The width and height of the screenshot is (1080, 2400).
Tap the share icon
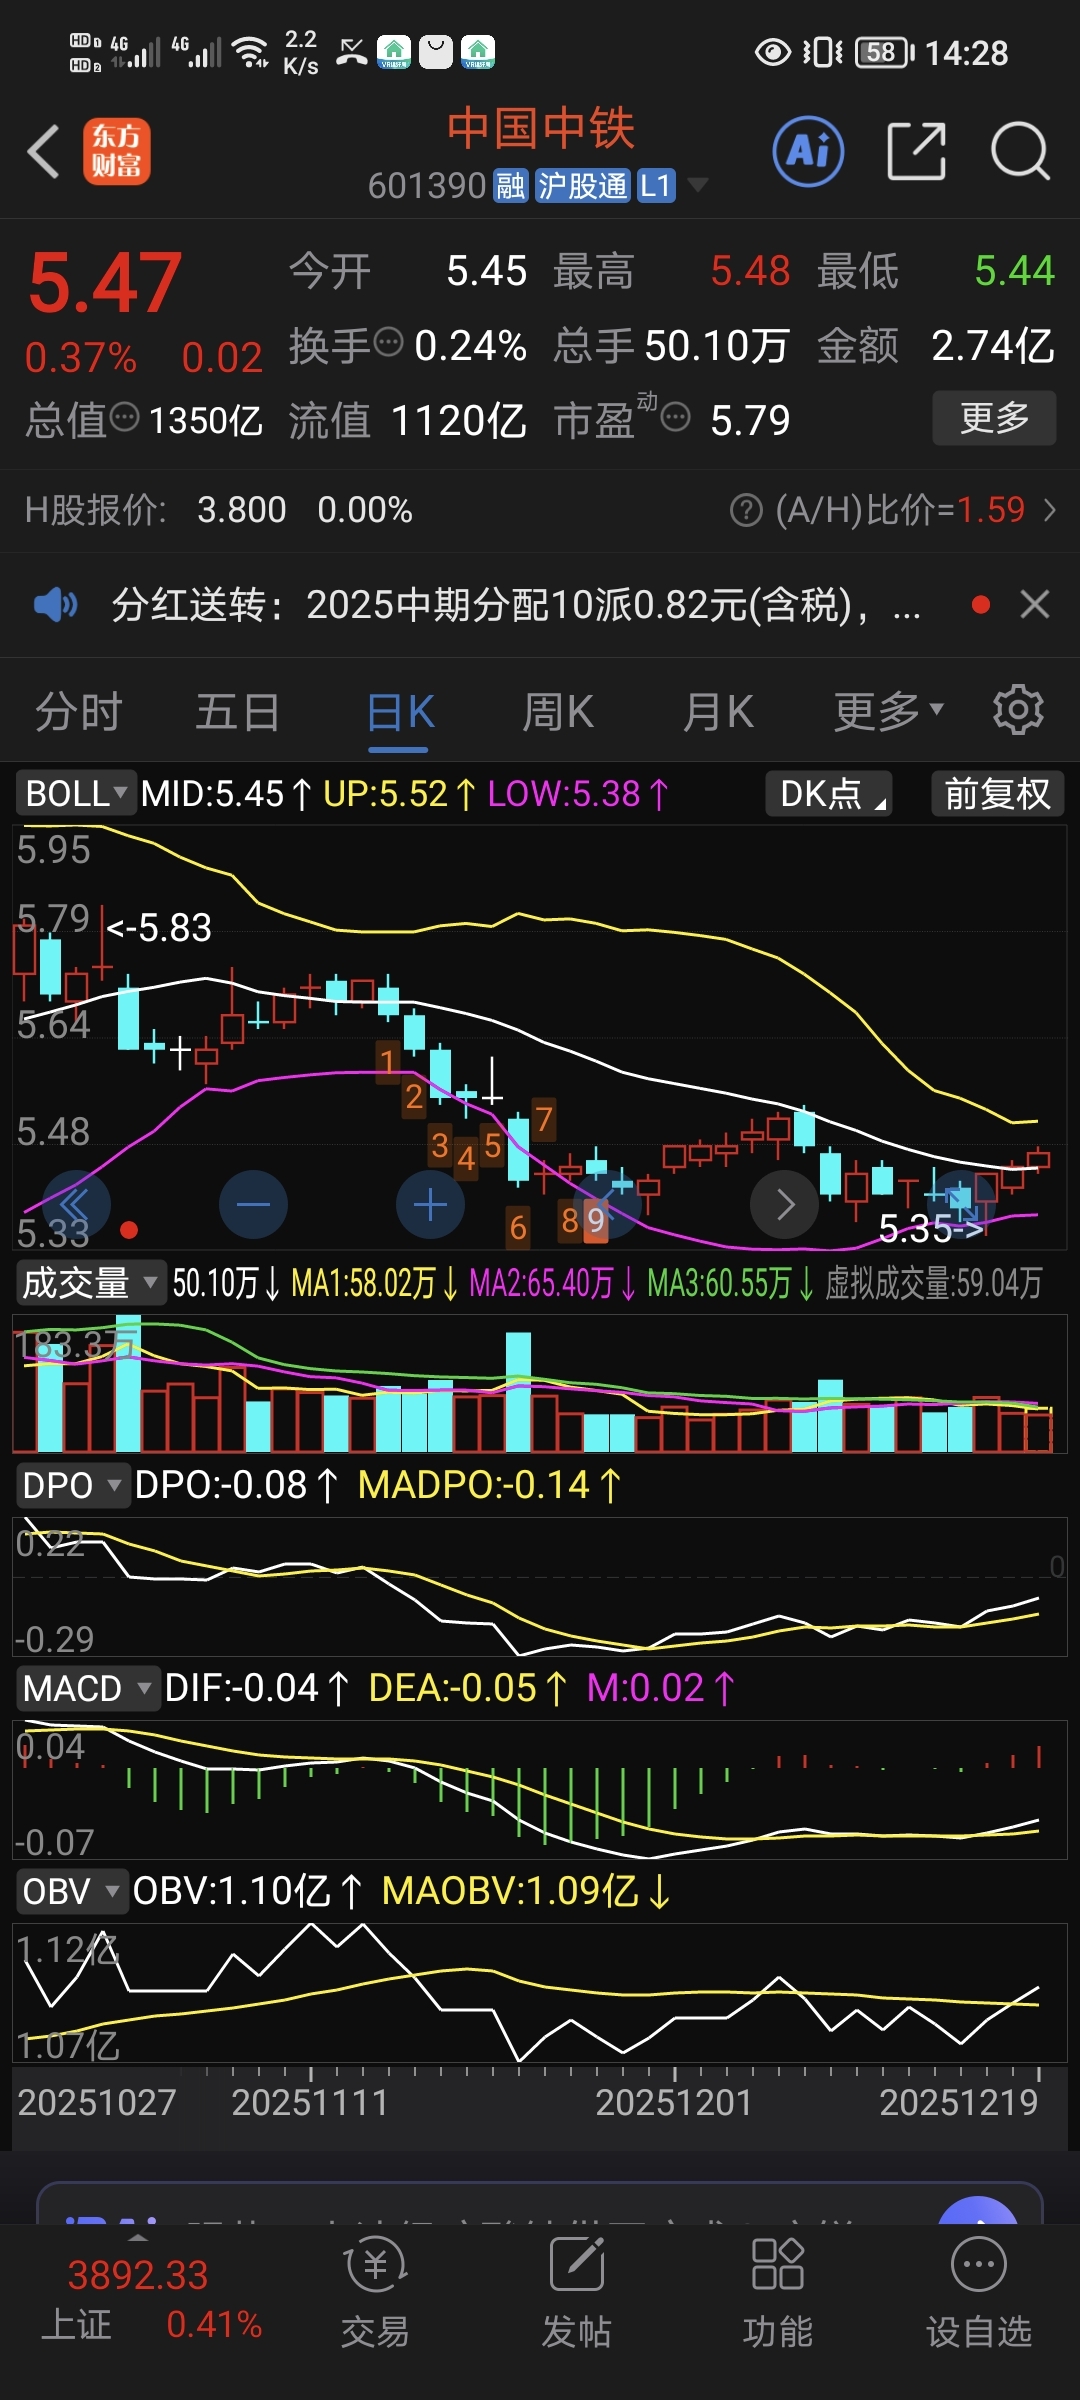coord(916,152)
